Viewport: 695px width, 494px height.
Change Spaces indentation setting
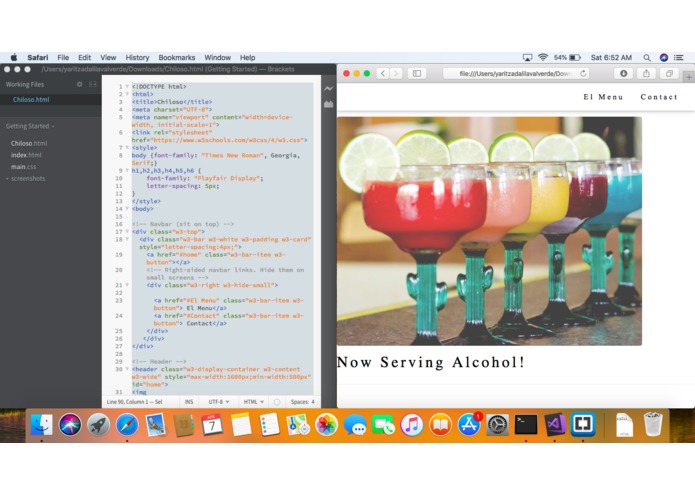(x=302, y=402)
